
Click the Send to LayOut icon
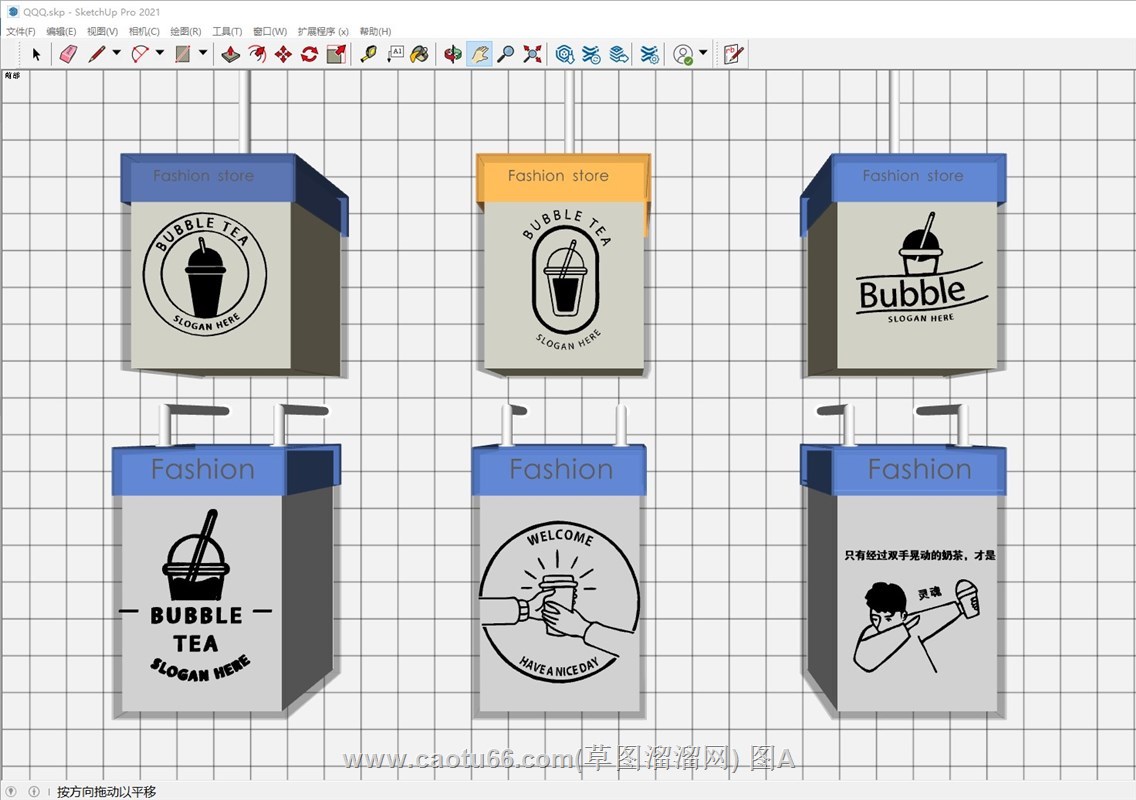619,54
